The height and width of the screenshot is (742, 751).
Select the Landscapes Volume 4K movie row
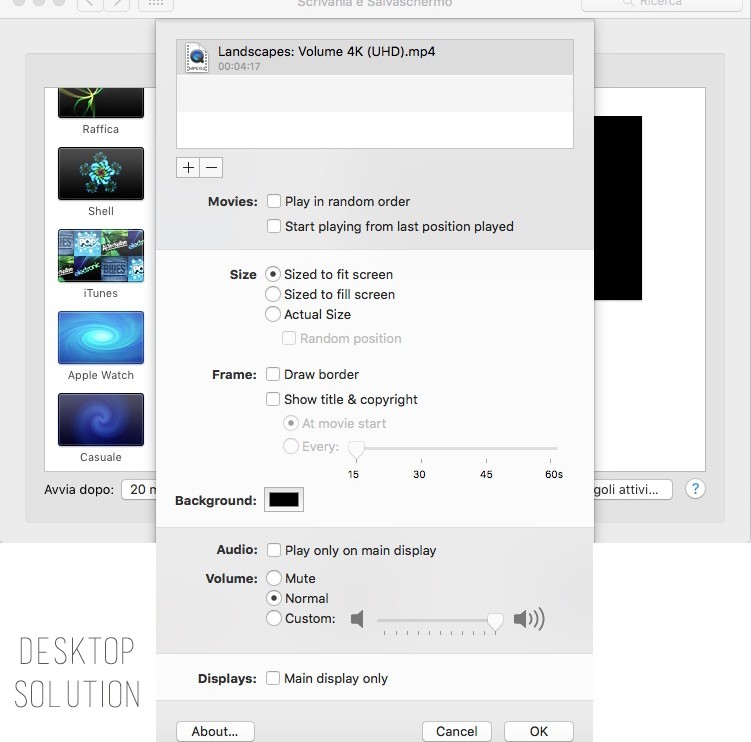coord(375,57)
